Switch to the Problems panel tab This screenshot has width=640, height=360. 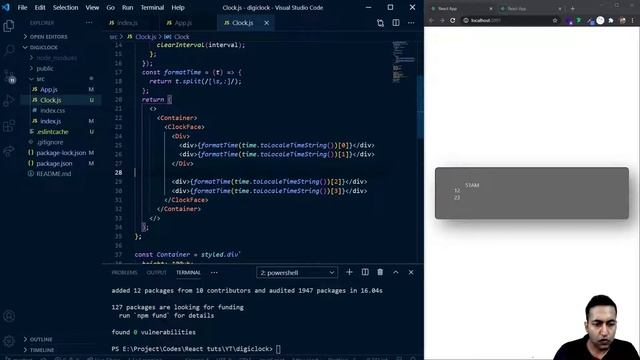point(124,273)
